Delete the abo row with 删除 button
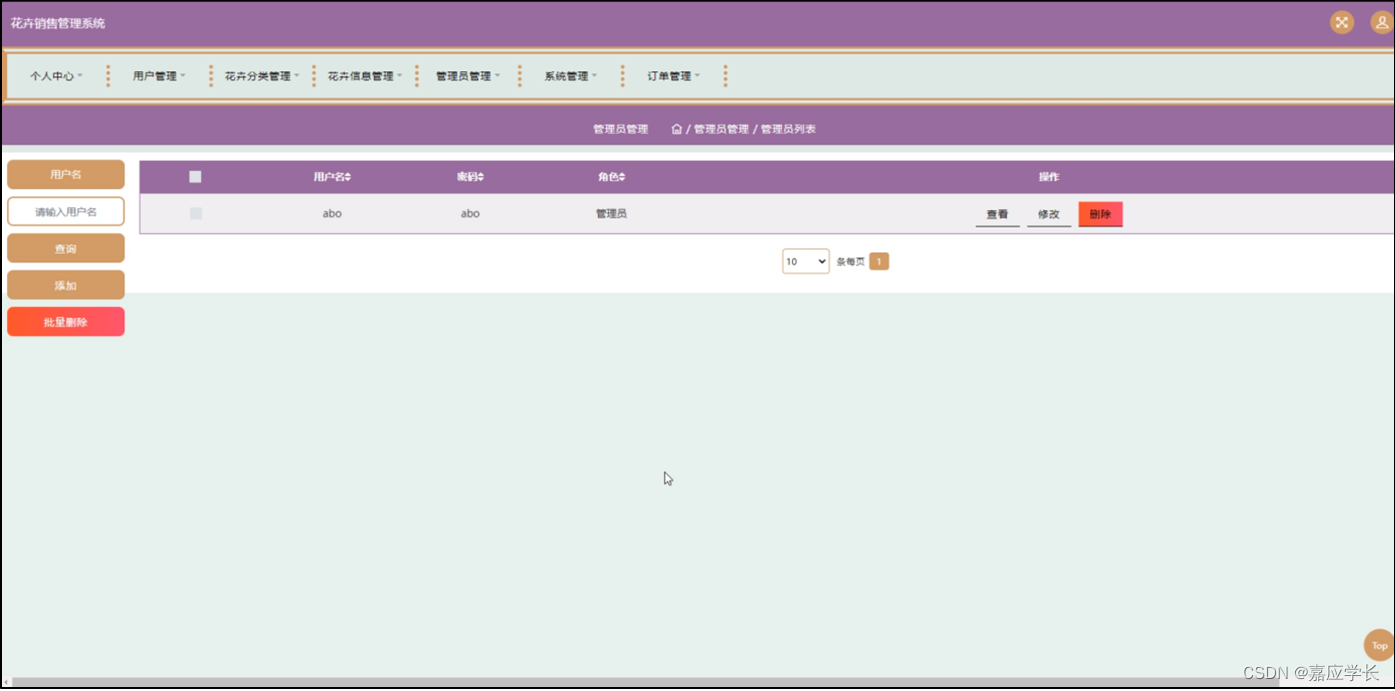Screen dimensions: 1395x691 point(1100,214)
